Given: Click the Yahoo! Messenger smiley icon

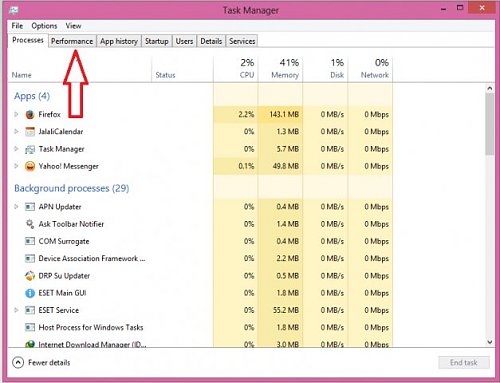Looking at the screenshot, I should 30,166.
